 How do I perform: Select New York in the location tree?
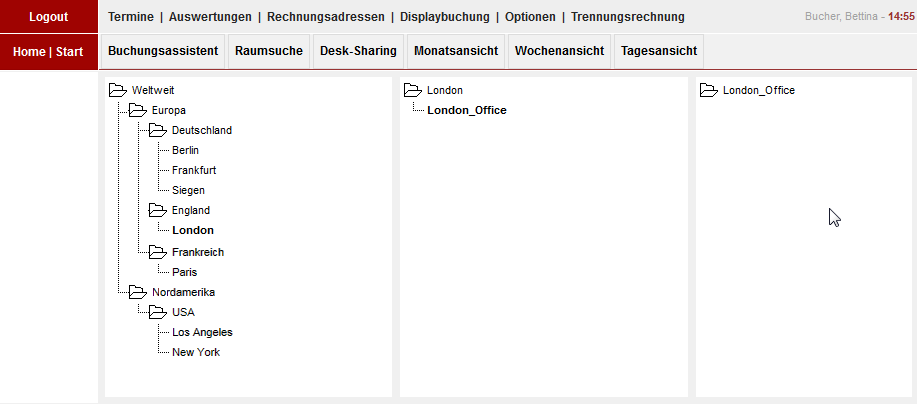point(196,353)
